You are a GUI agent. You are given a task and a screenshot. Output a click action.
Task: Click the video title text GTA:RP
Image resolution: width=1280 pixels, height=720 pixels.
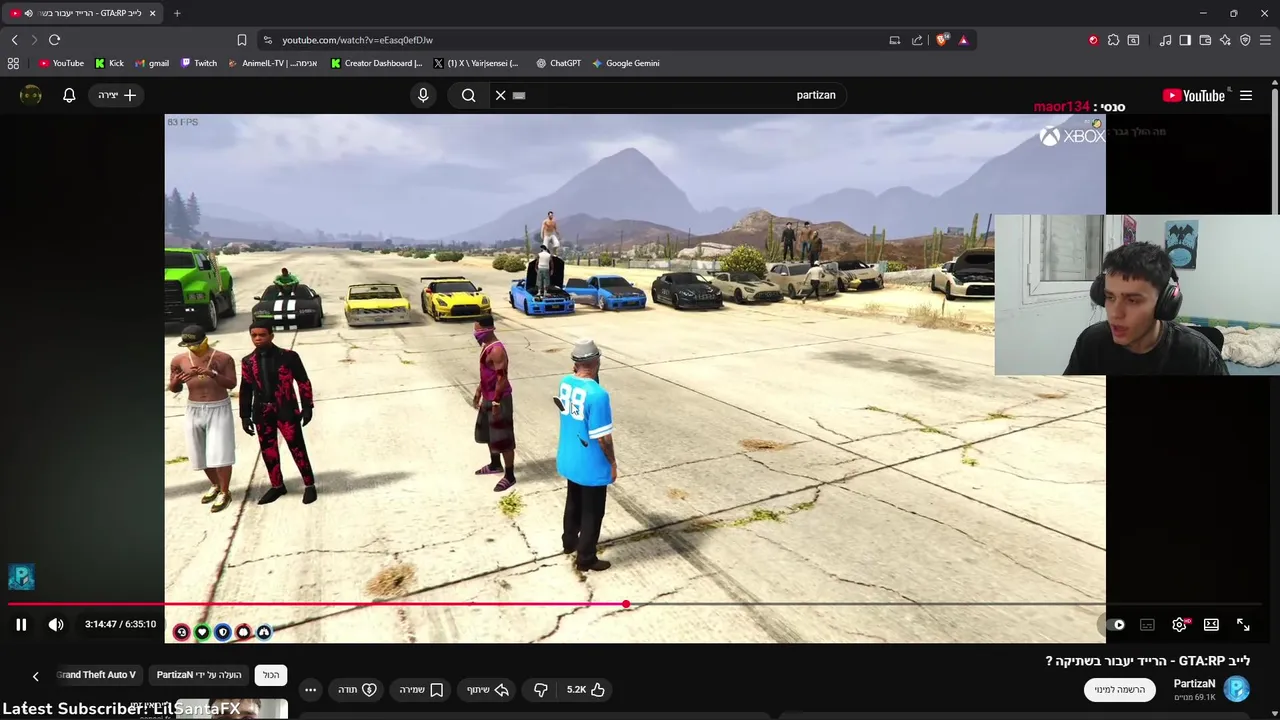coord(1148,661)
